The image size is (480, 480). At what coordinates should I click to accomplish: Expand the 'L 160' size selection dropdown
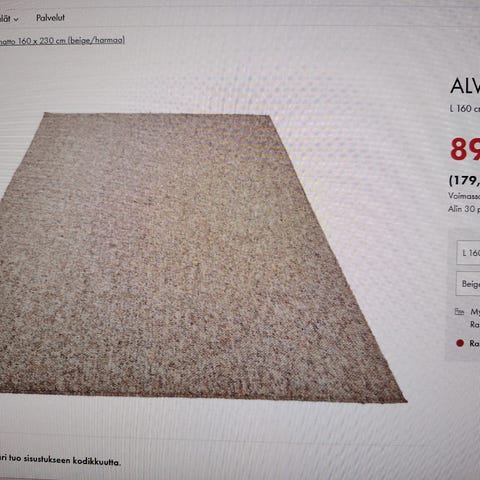pos(468,253)
